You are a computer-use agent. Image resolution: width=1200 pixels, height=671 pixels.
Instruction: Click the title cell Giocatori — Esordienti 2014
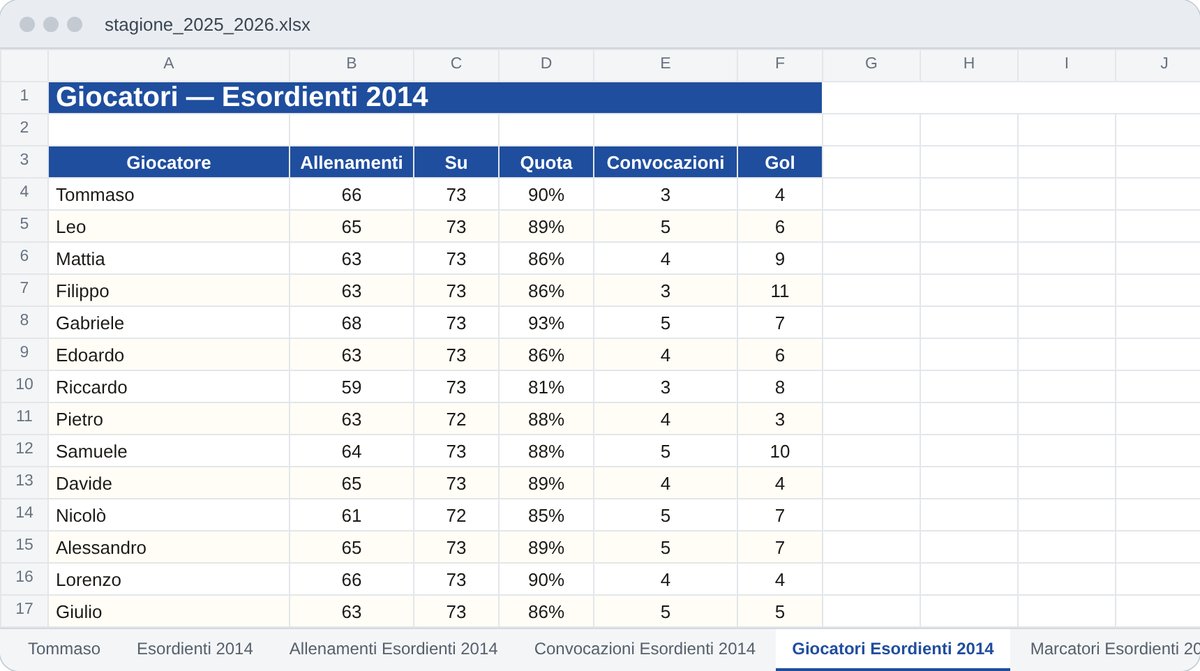coord(435,97)
